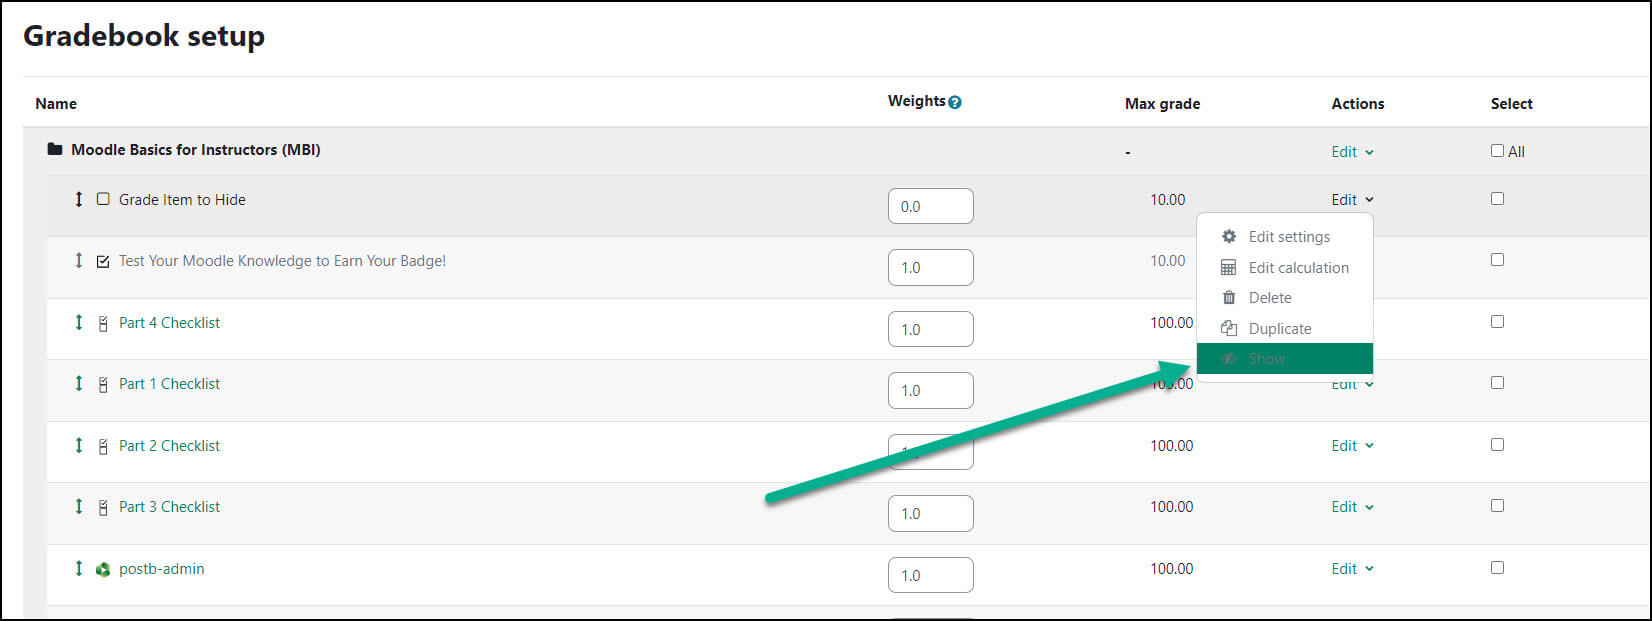Check the select box for Grade Item to Hide
Image resolution: width=1652 pixels, height=621 pixels.
coord(1497,198)
